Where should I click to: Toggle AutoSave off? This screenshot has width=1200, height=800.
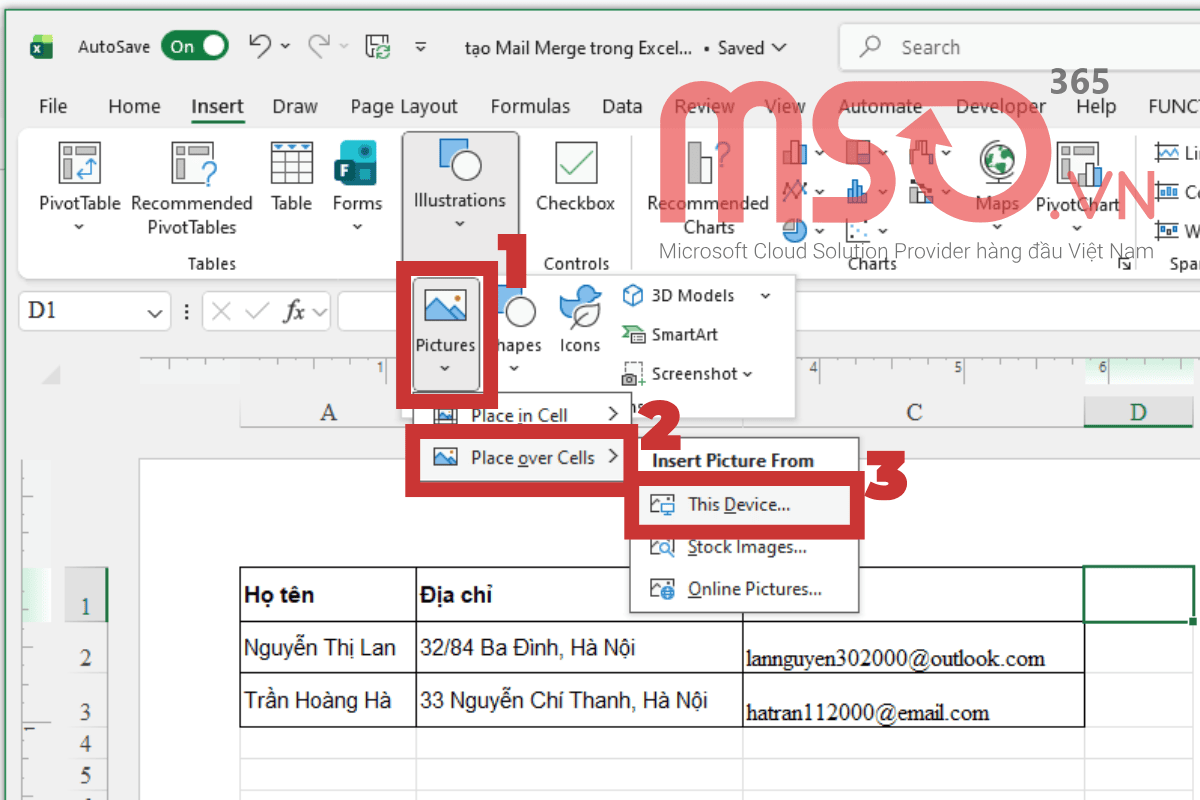pos(194,46)
